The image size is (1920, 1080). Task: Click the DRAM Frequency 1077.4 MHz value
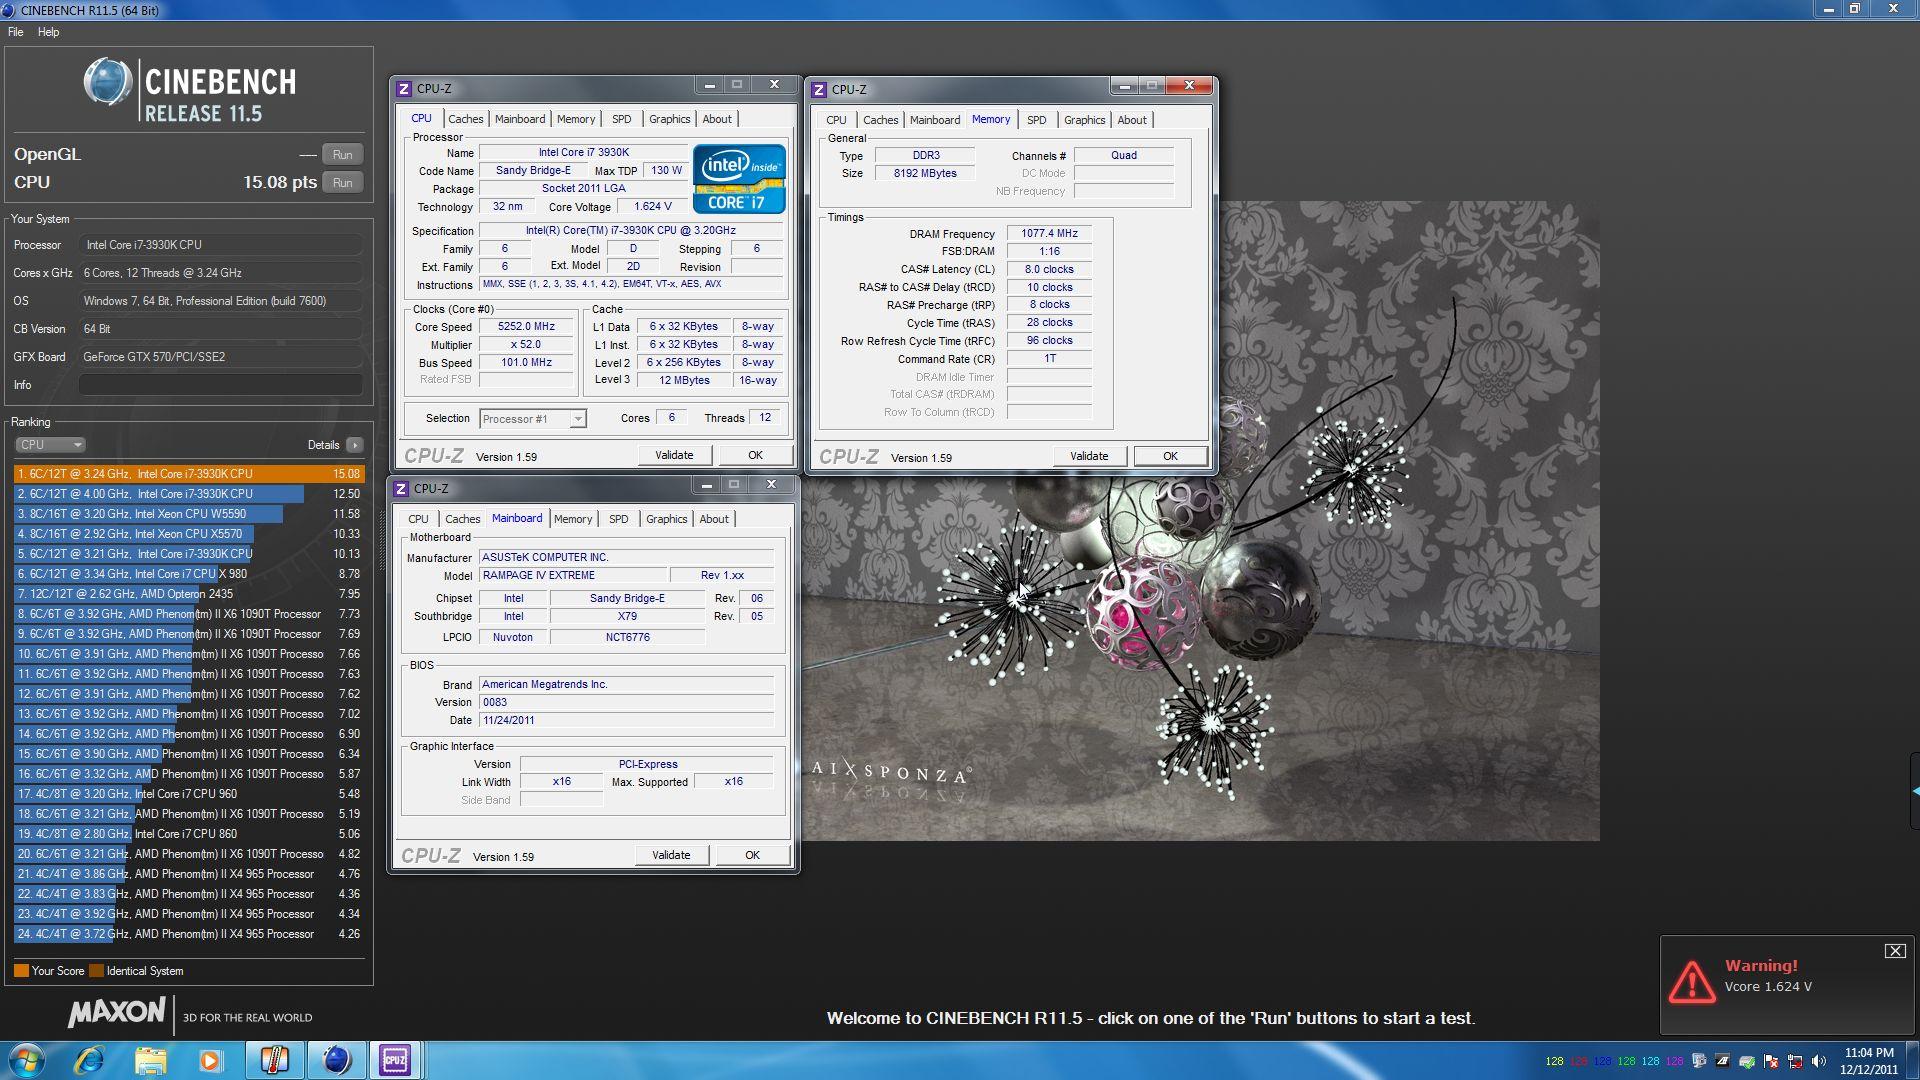(1049, 233)
